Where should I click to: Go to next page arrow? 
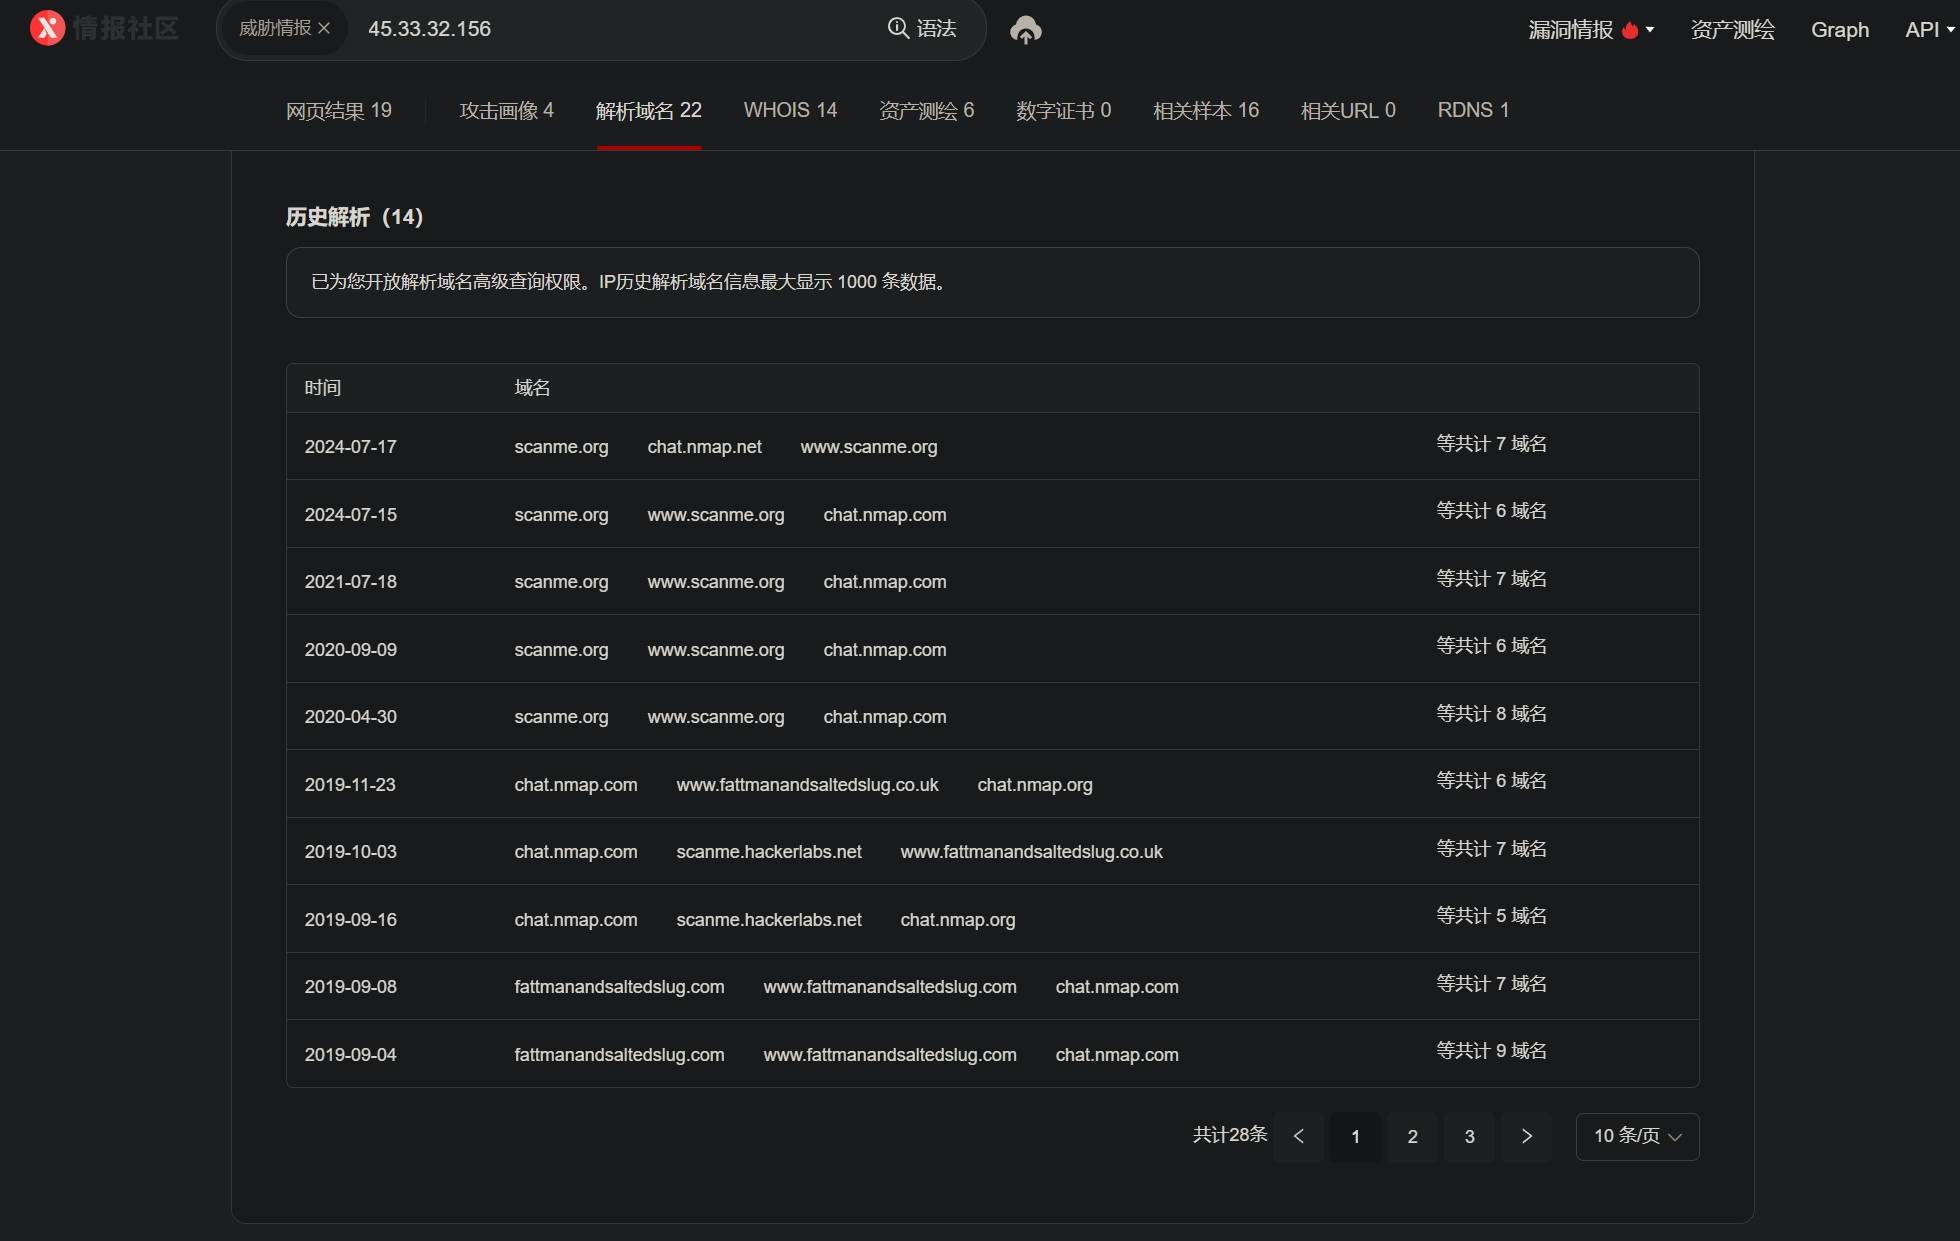1526,1136
